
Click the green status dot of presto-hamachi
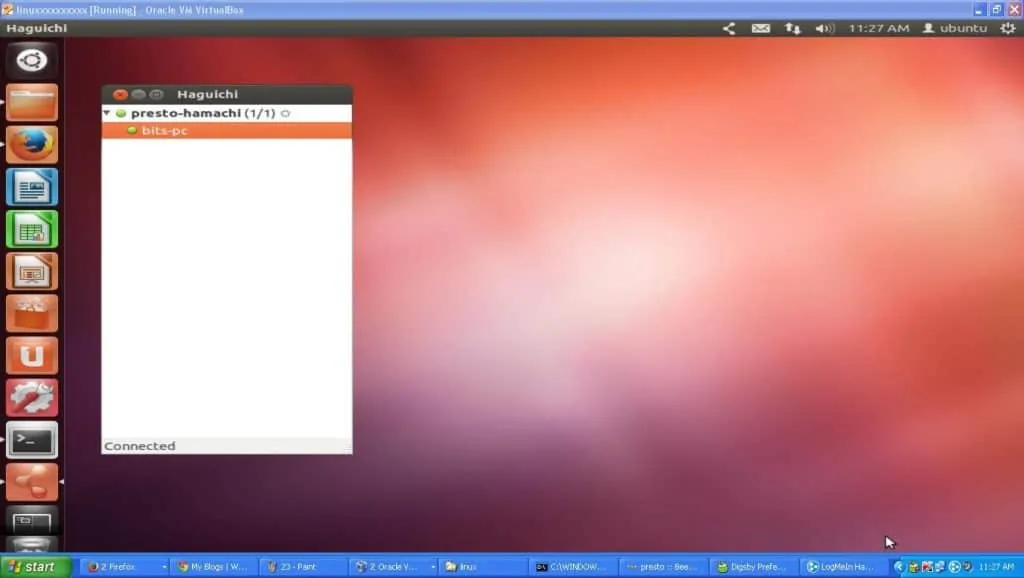[121, 113]
